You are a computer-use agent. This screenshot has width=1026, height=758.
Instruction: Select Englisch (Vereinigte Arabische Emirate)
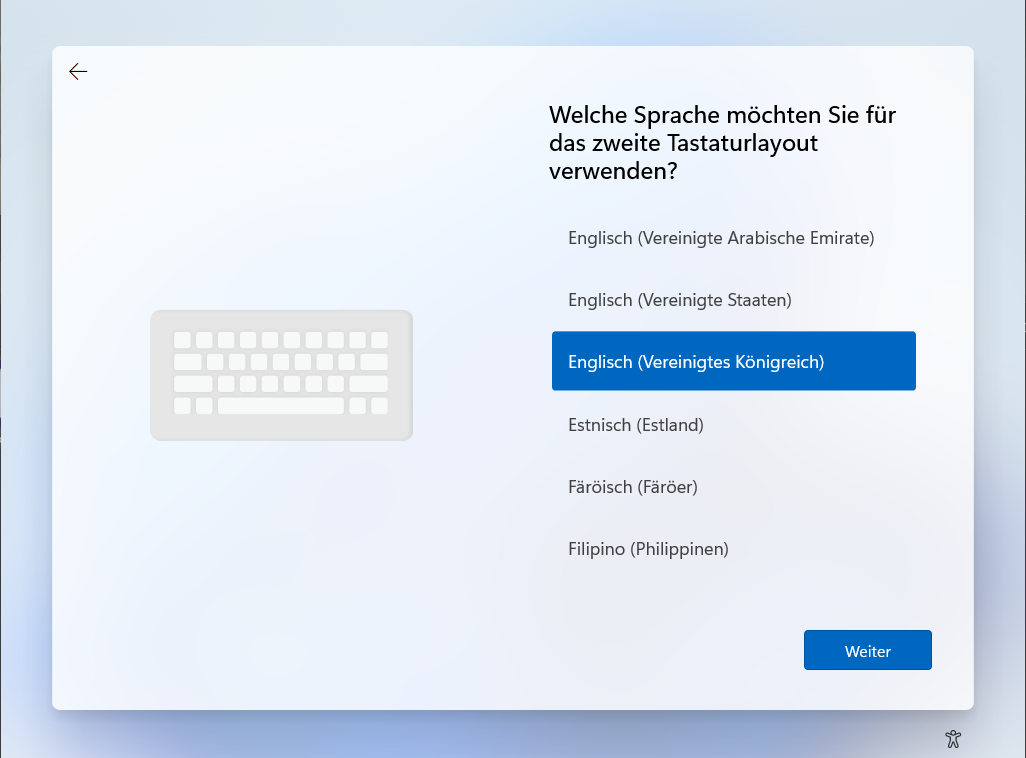721,238
